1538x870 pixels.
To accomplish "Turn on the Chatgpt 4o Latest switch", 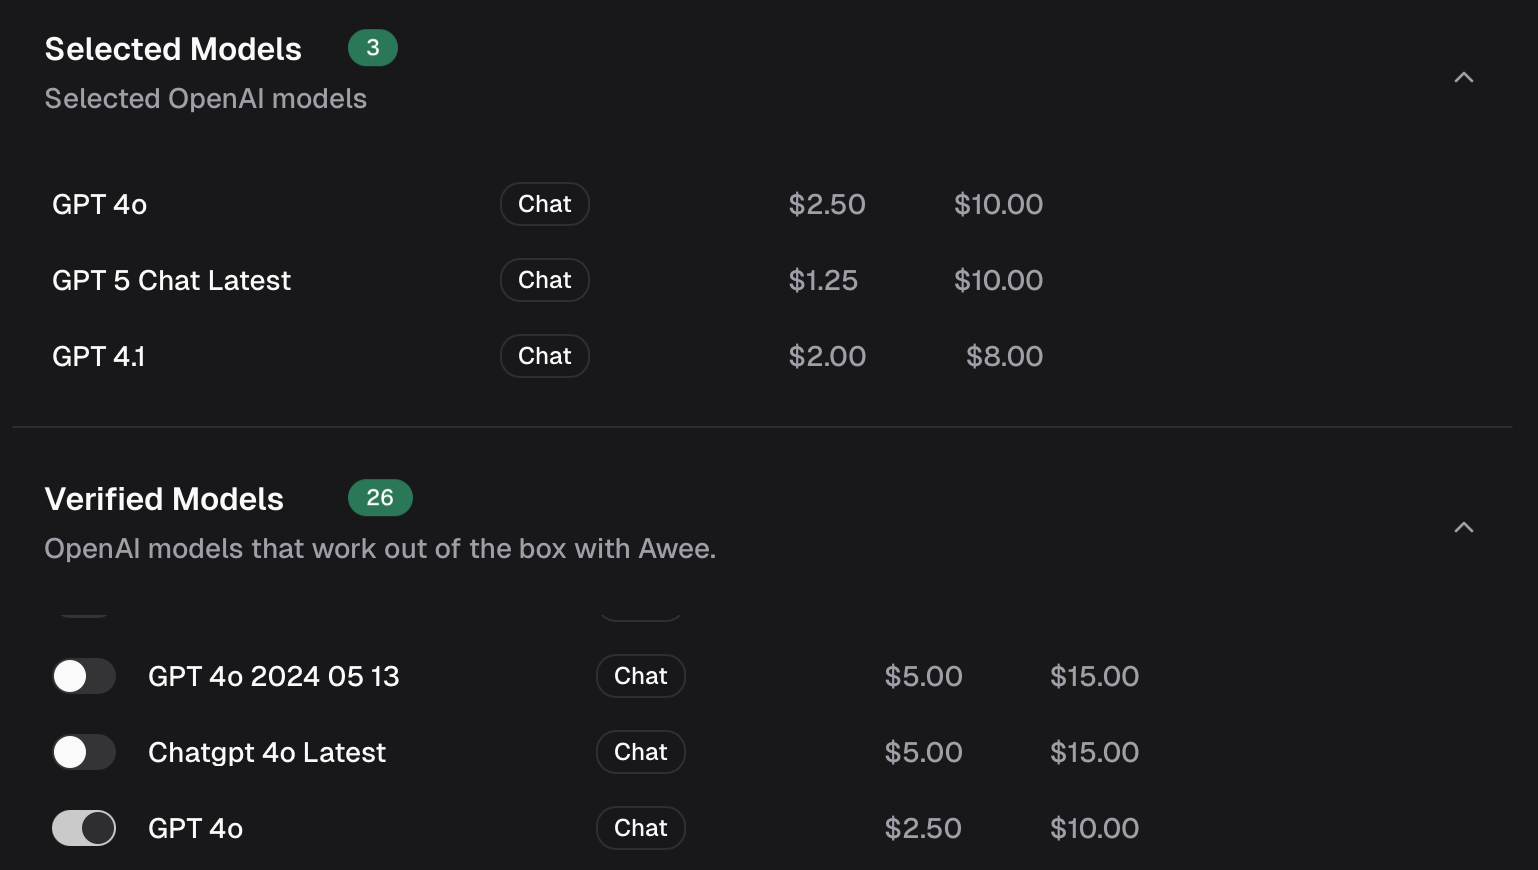I will [x=84, y=752].
